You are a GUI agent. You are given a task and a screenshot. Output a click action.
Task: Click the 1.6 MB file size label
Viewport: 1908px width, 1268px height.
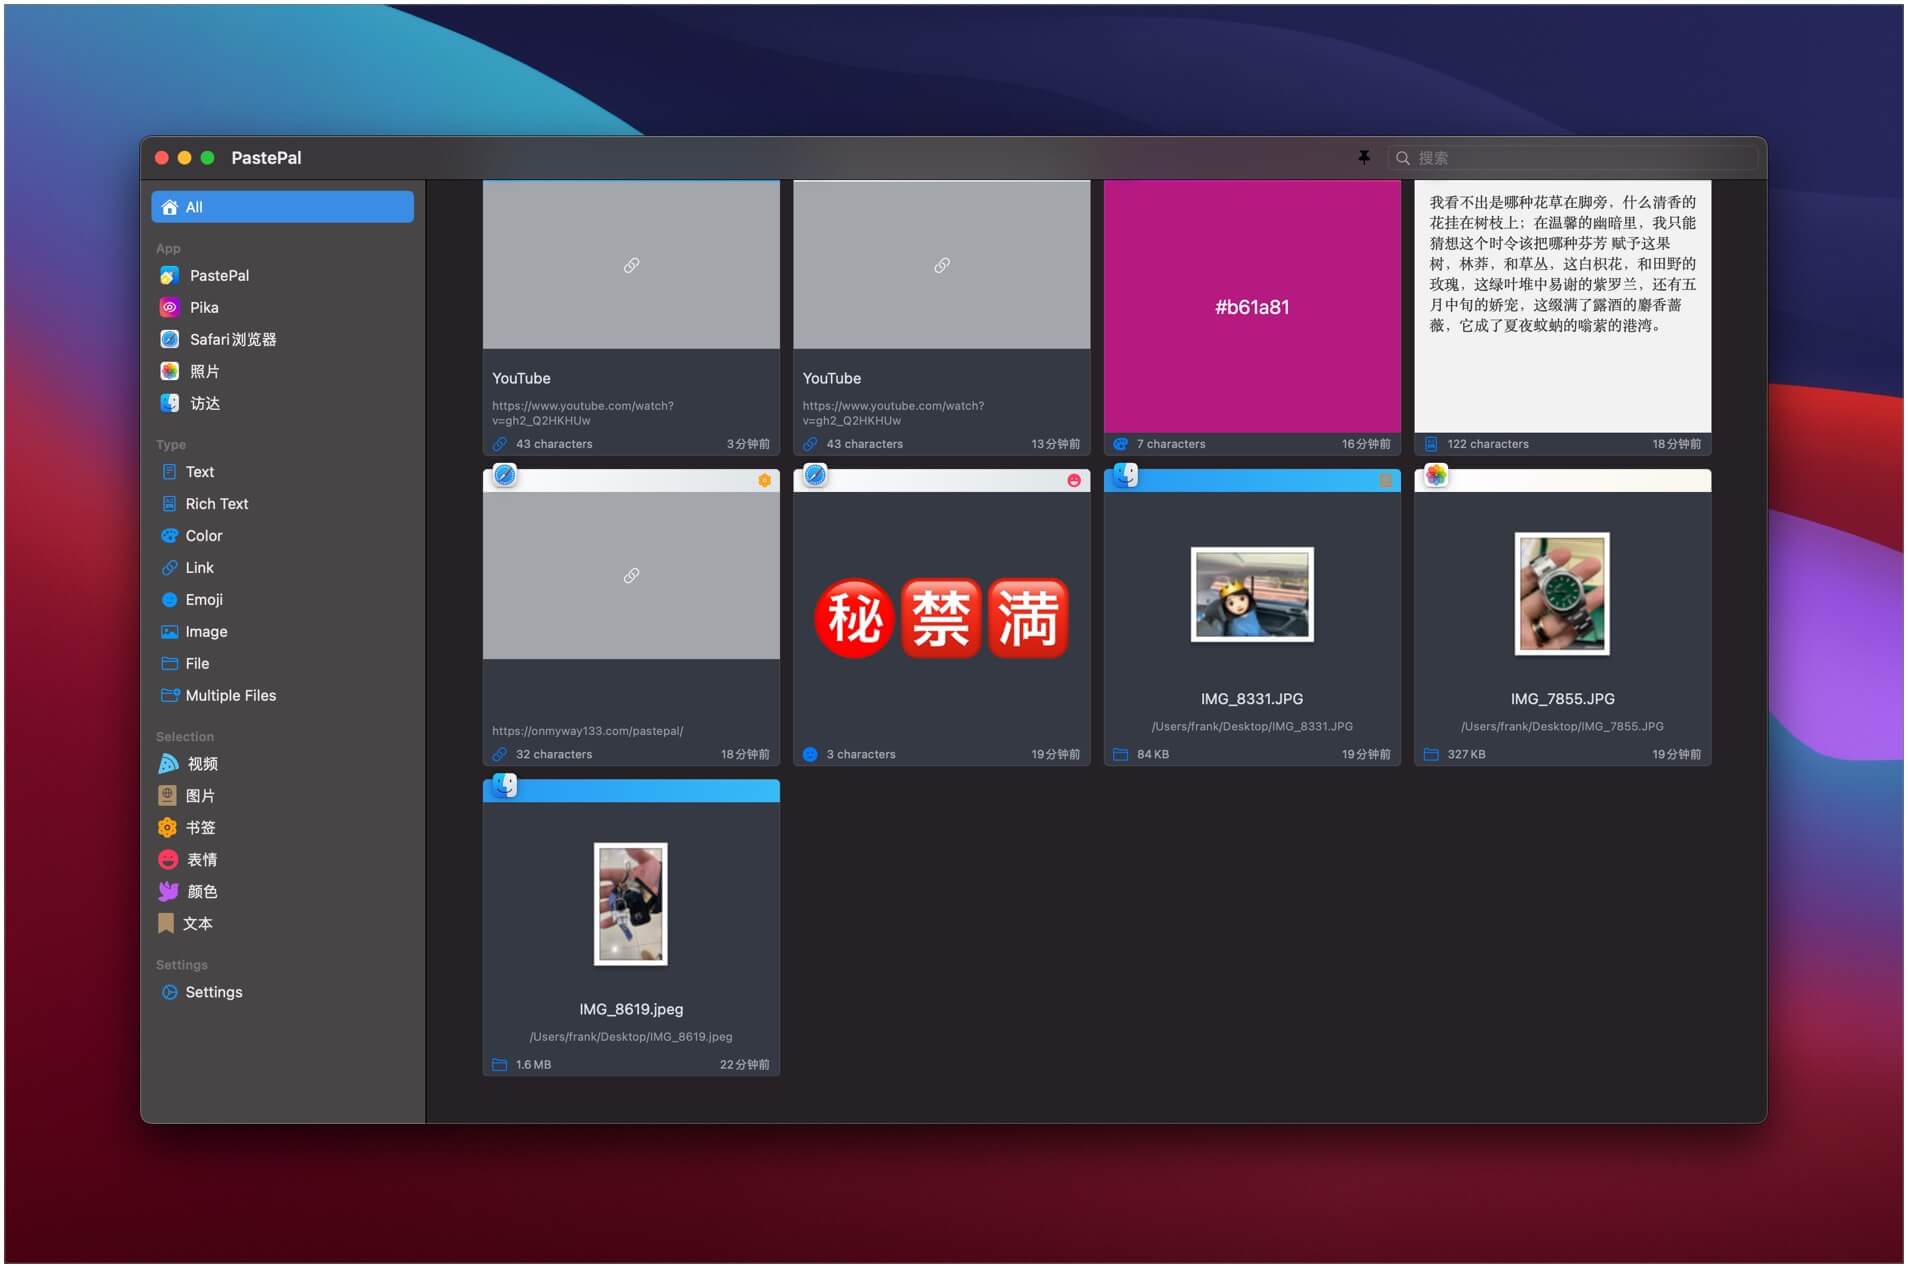pos(533,1065)
